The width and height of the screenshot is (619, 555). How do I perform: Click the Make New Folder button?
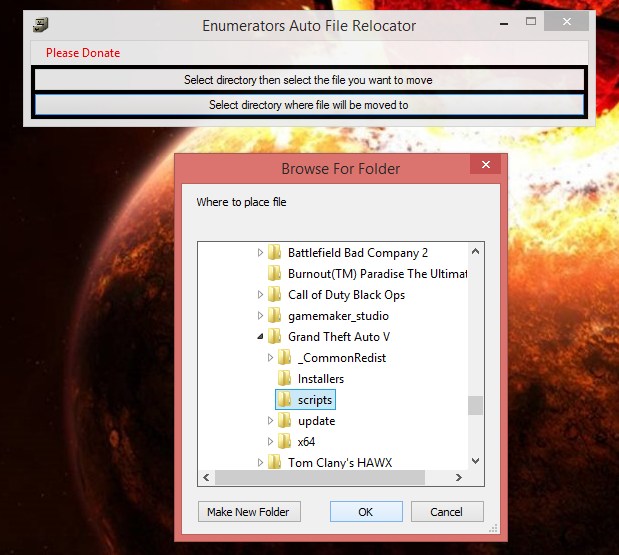pos(249,512)
